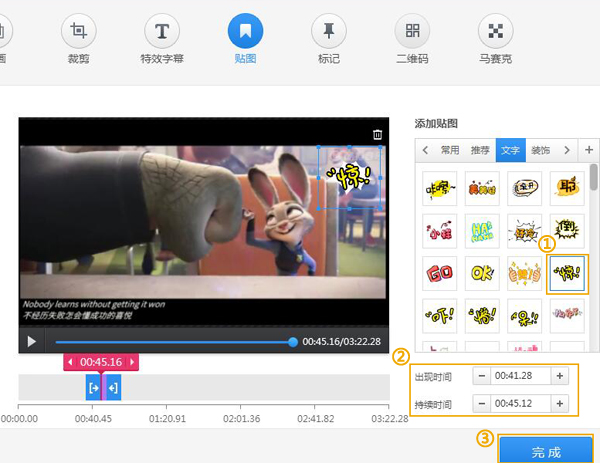Click the video progress slider handle
600x463 pixels.
(x=293, y=342)
